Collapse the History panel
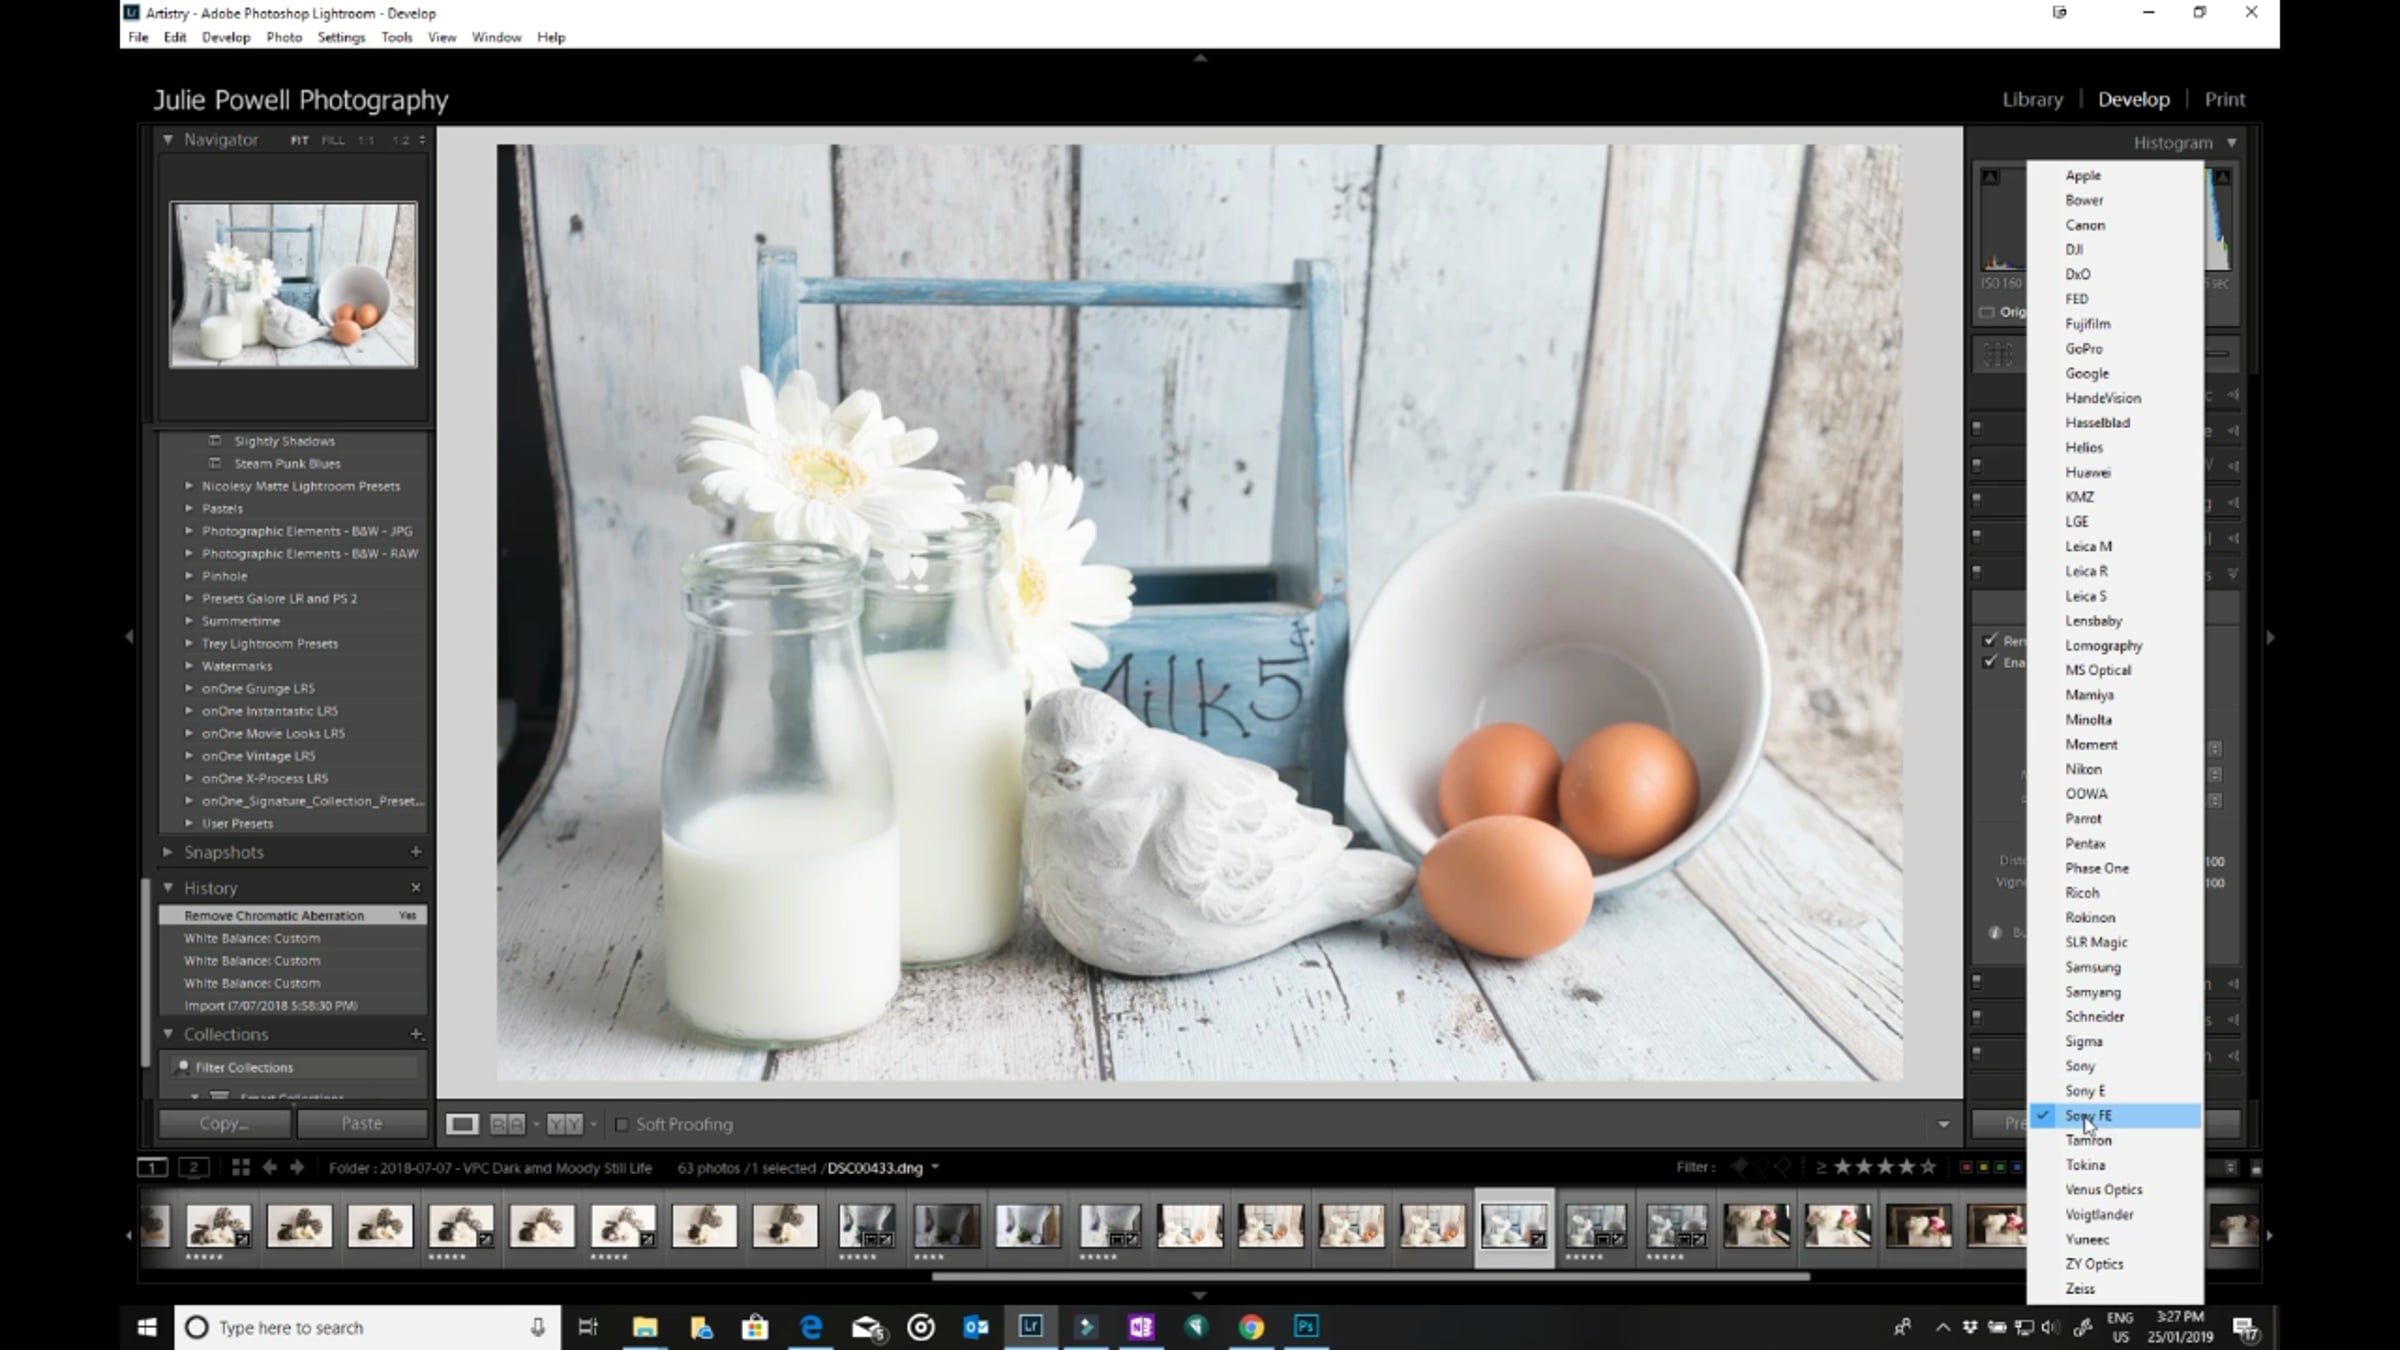The width and height of the screenshot is (2400, 1350). click(168, 888)
